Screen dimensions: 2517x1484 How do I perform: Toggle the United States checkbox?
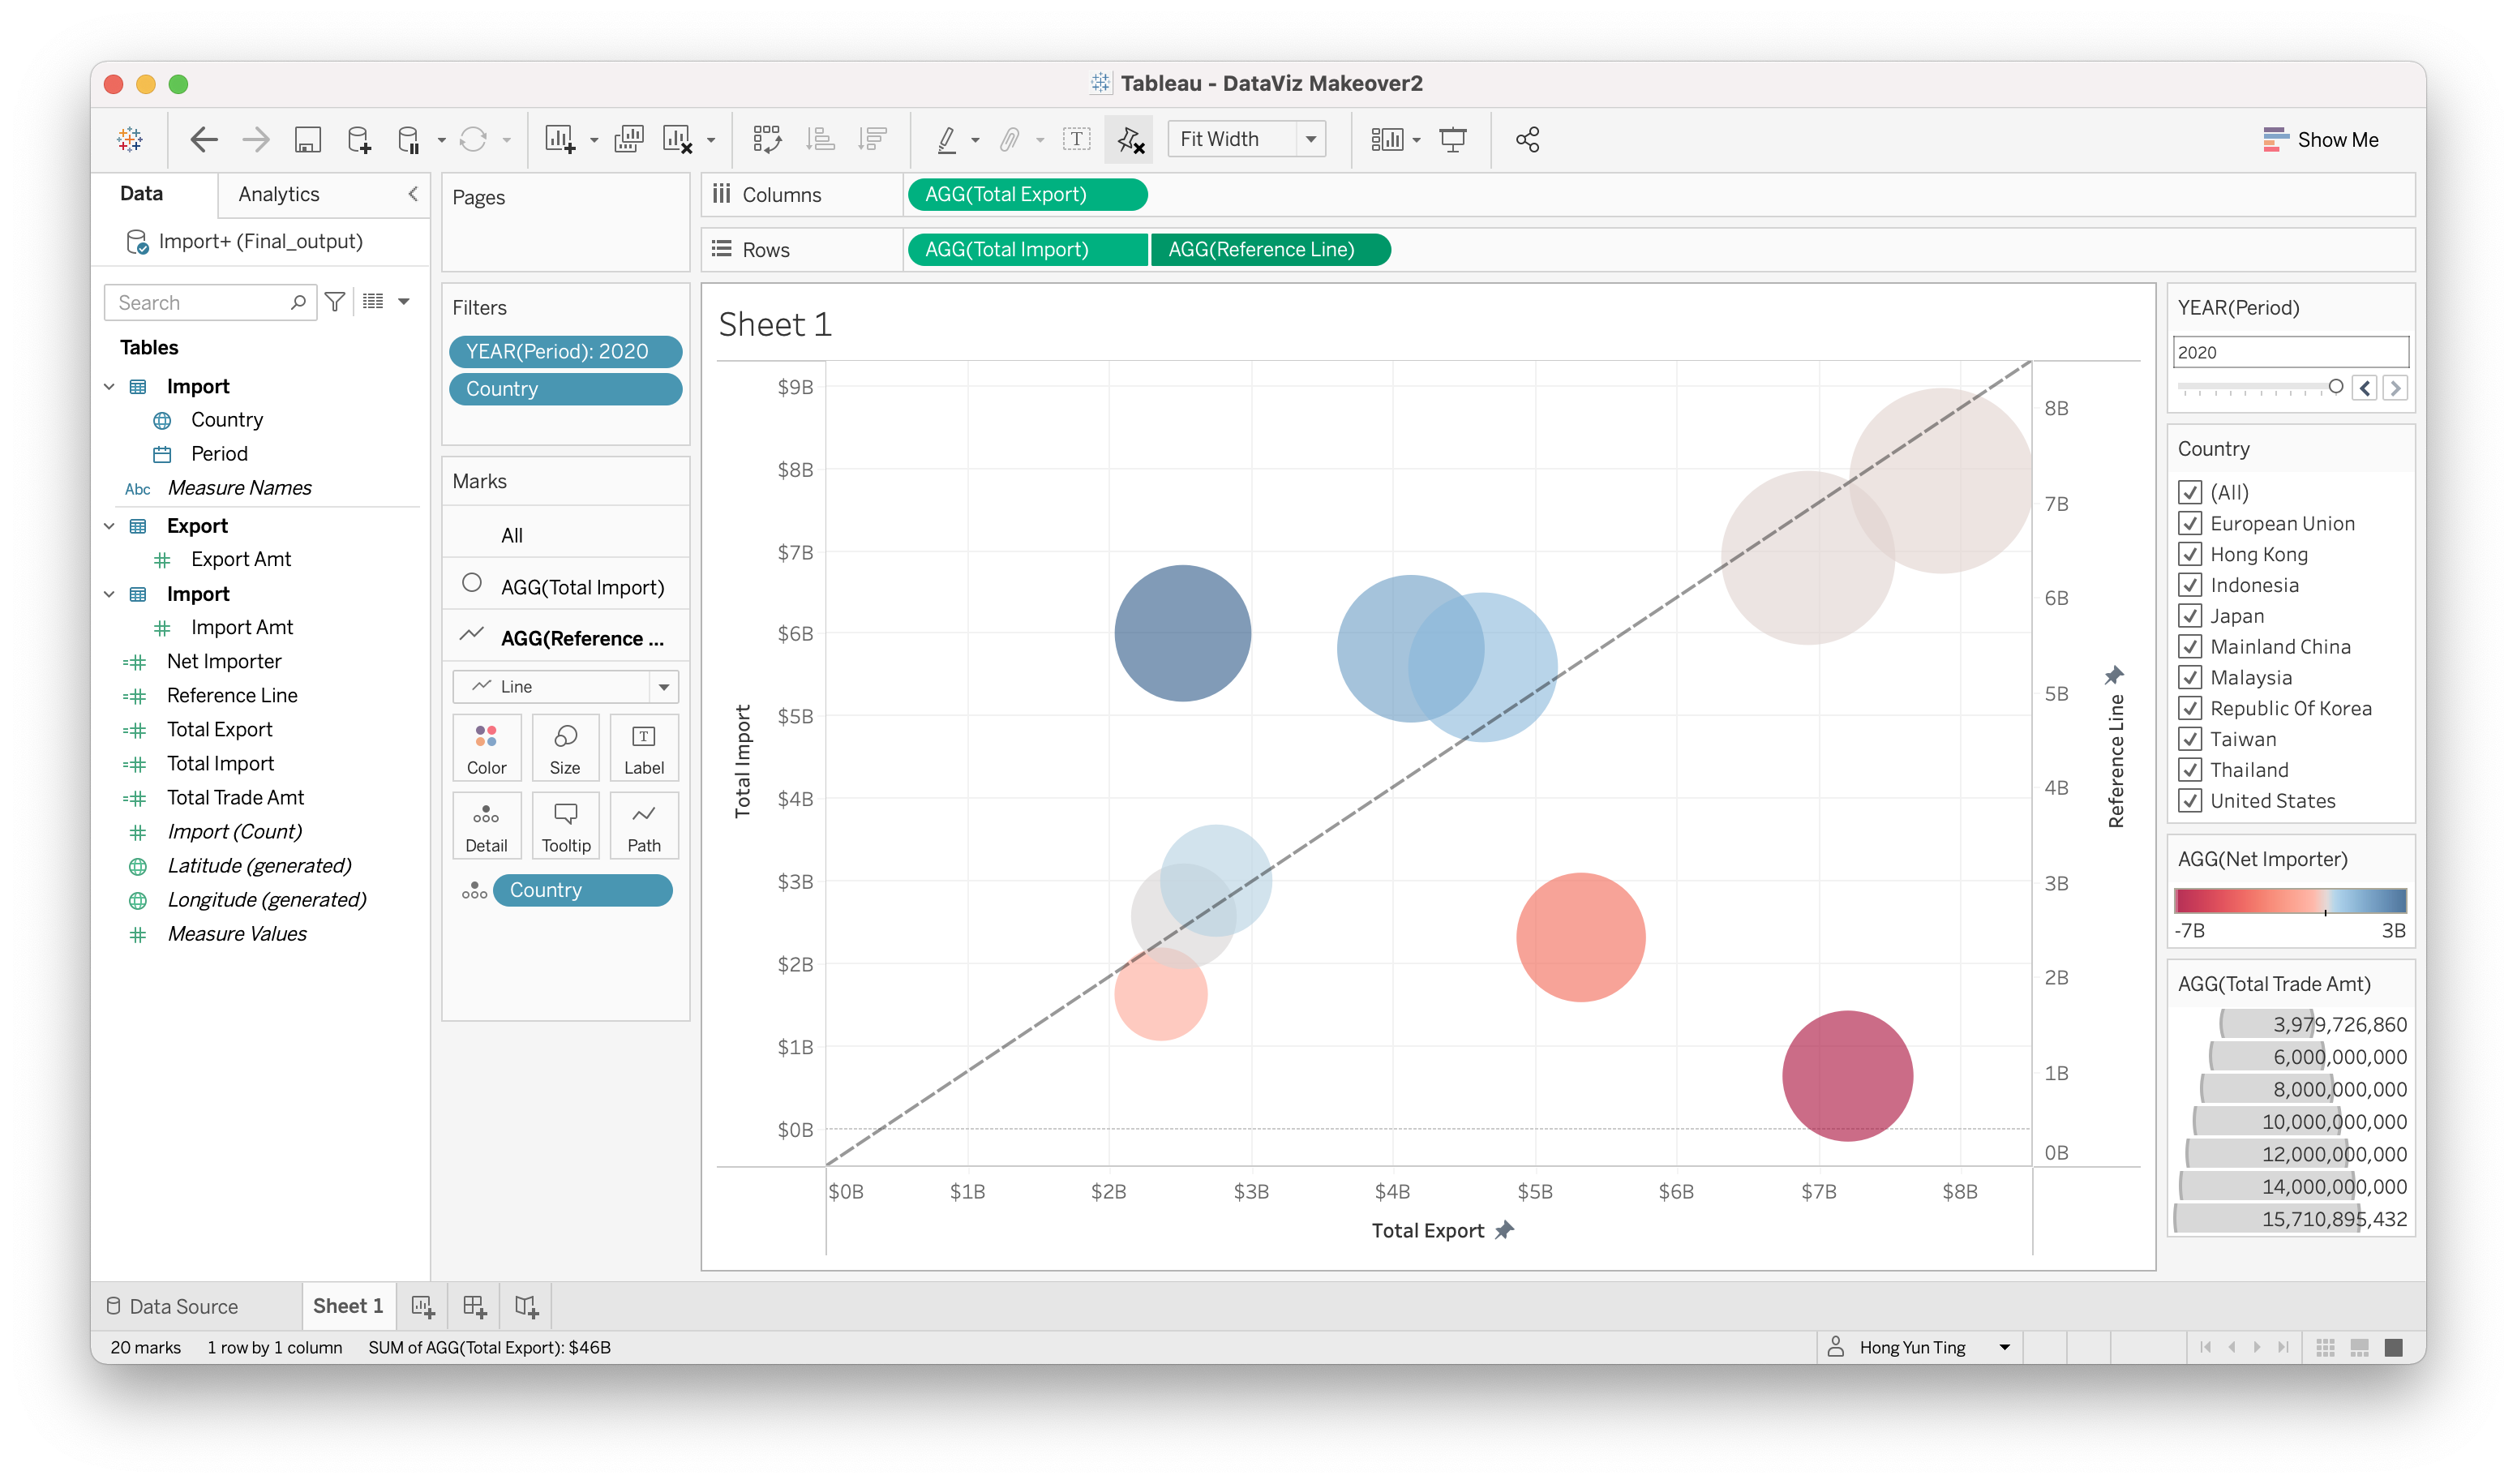point(2190,801)
